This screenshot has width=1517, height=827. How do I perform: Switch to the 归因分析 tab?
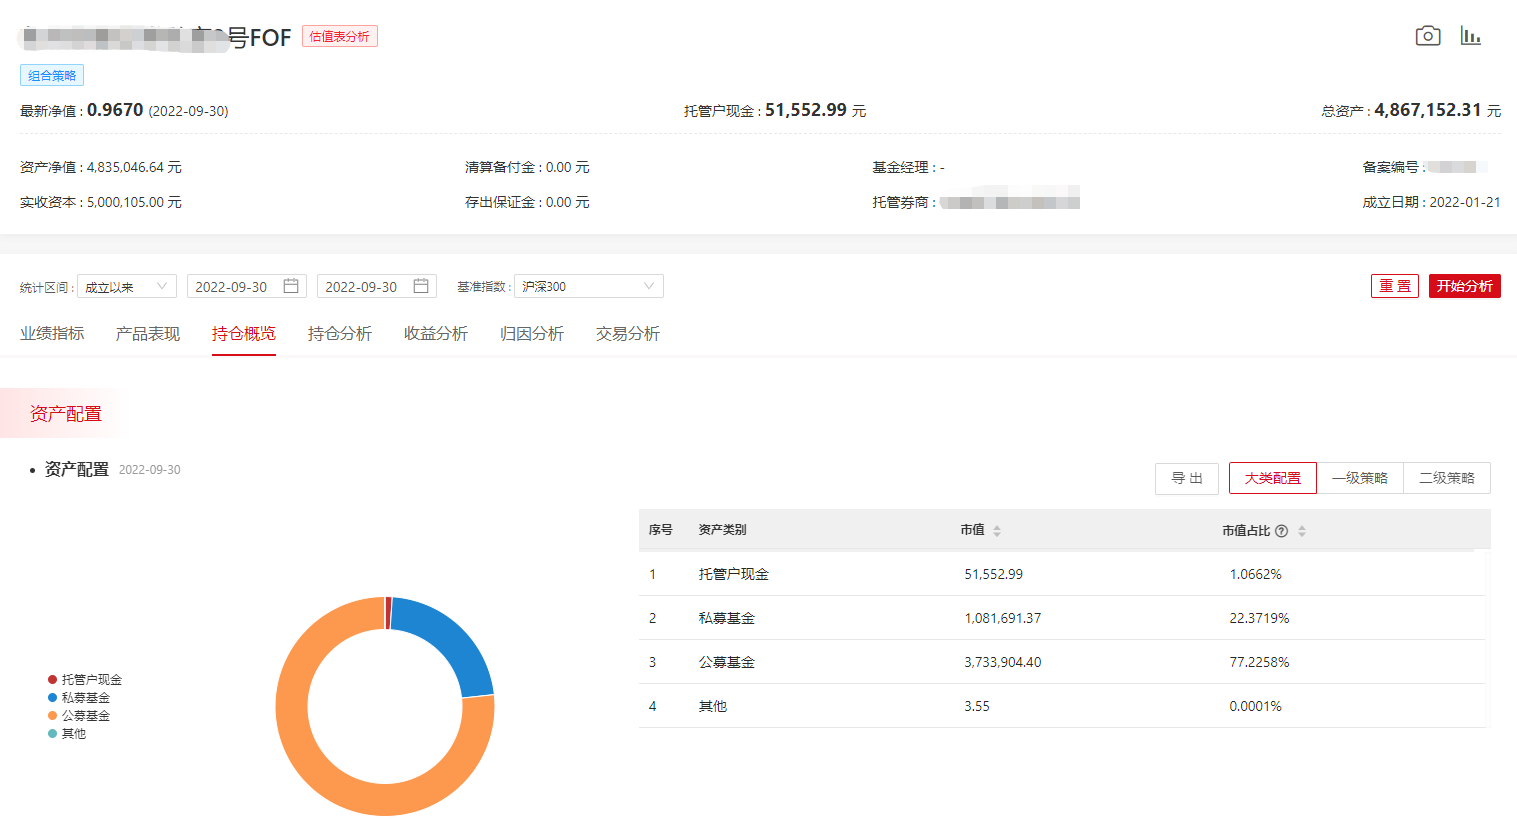tap(531, 333)
